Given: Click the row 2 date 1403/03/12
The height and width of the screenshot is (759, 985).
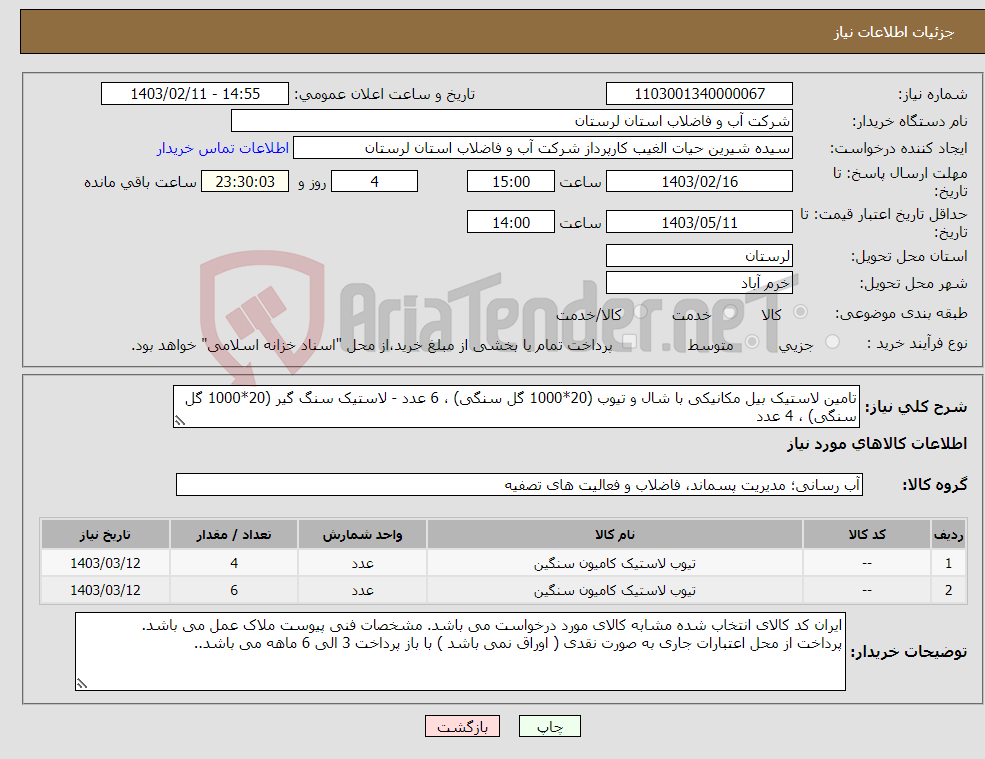Looking at the screenshot, I should tap(106, 591).
